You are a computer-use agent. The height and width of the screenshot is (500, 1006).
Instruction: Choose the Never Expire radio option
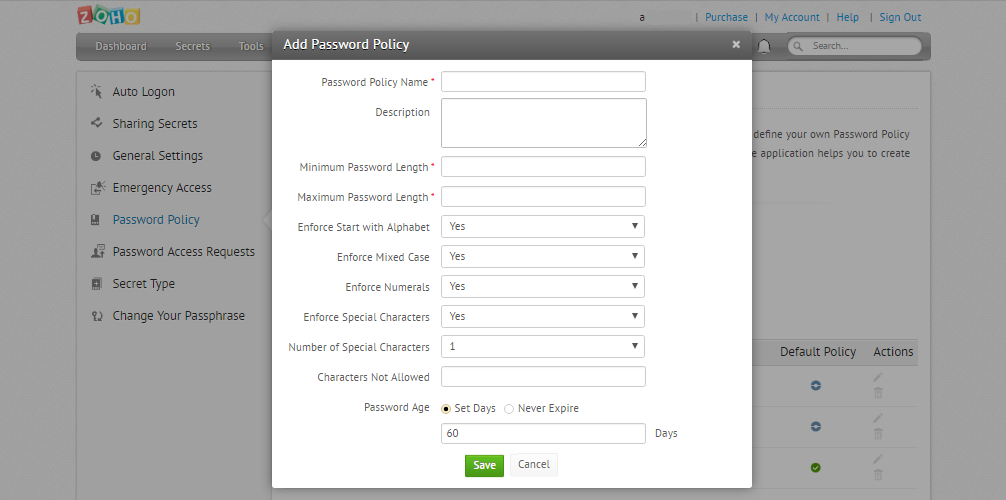point(509,409)
